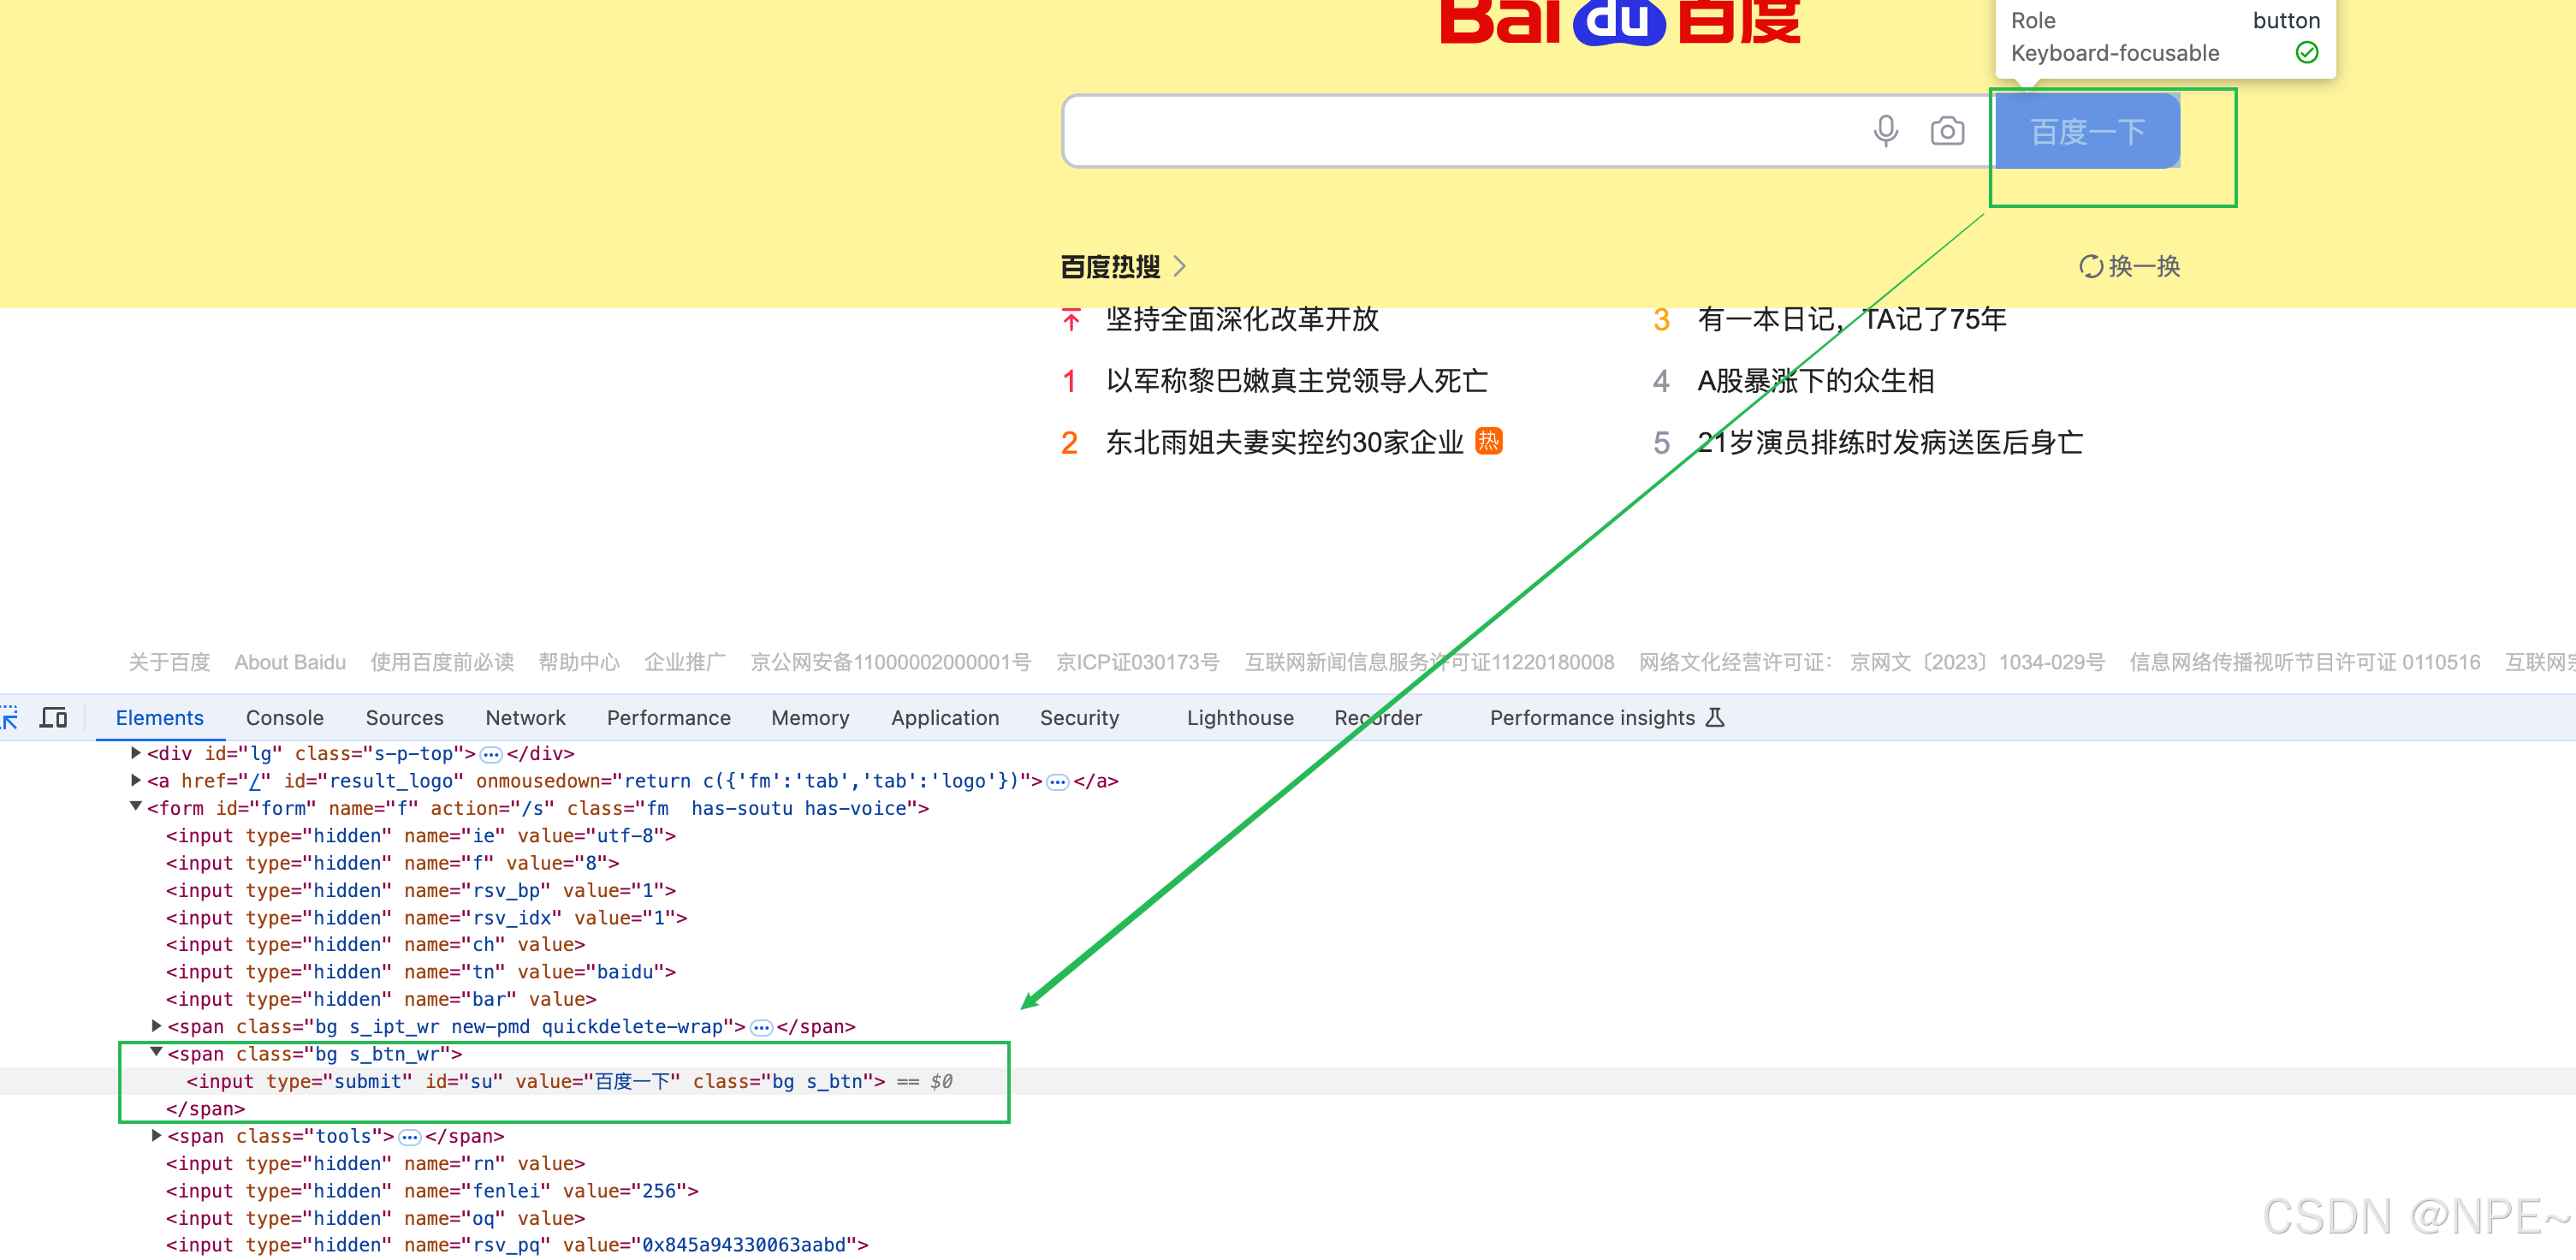Click the 百度热搜 chevron arrow

coord(1179,266)
